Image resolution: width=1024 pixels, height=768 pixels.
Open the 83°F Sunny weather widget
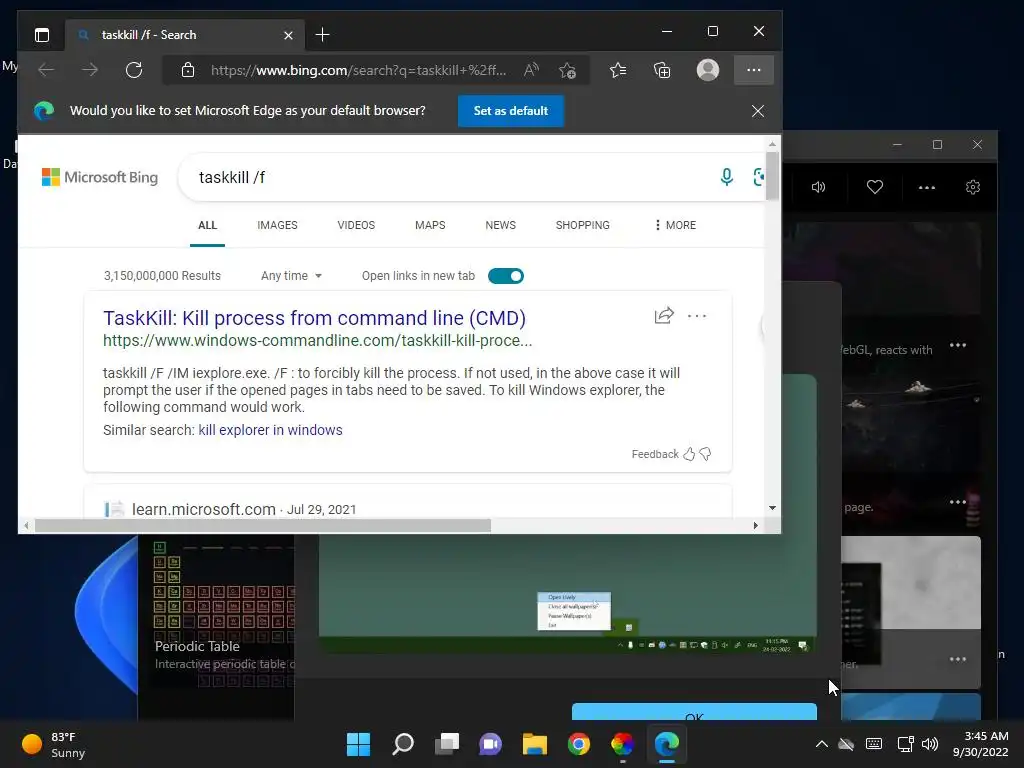click(x=54, y=744)
